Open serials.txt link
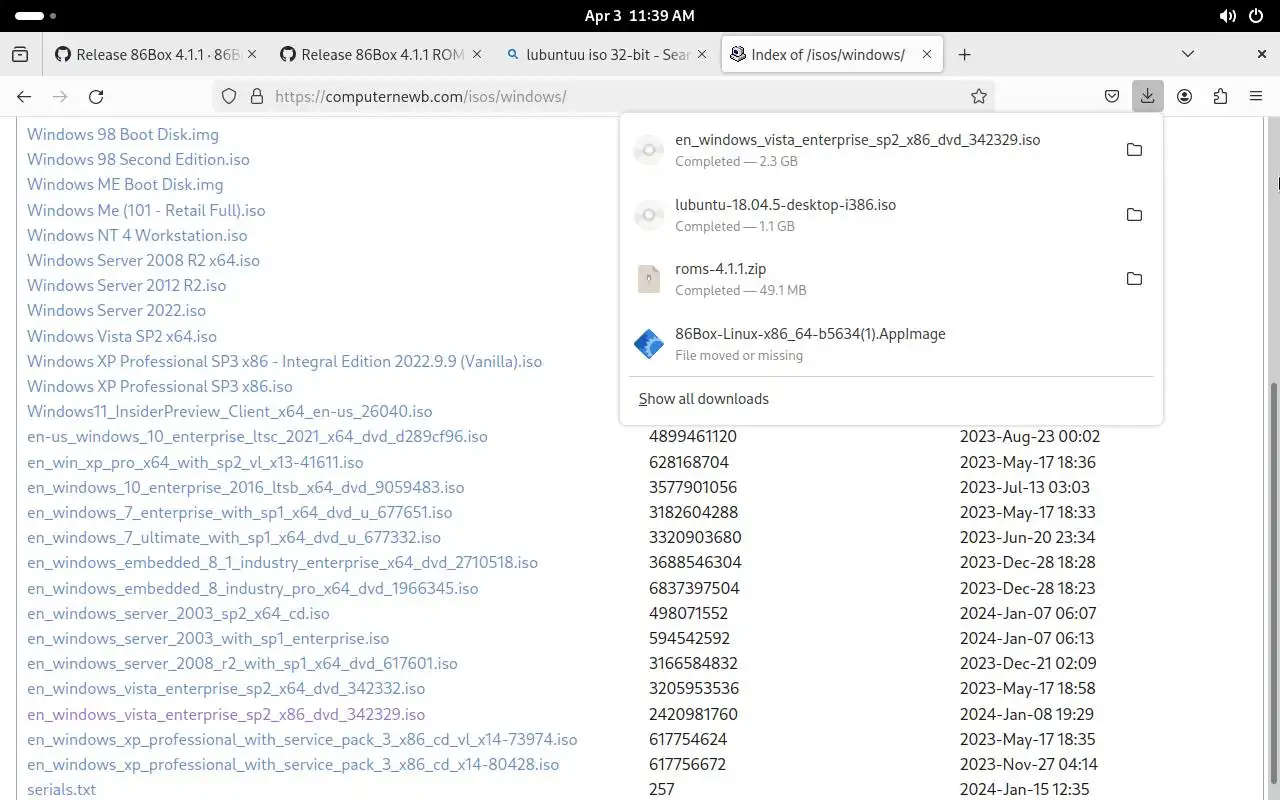The width and height of the screenshot is (1280, 800). tap(62, 789)
